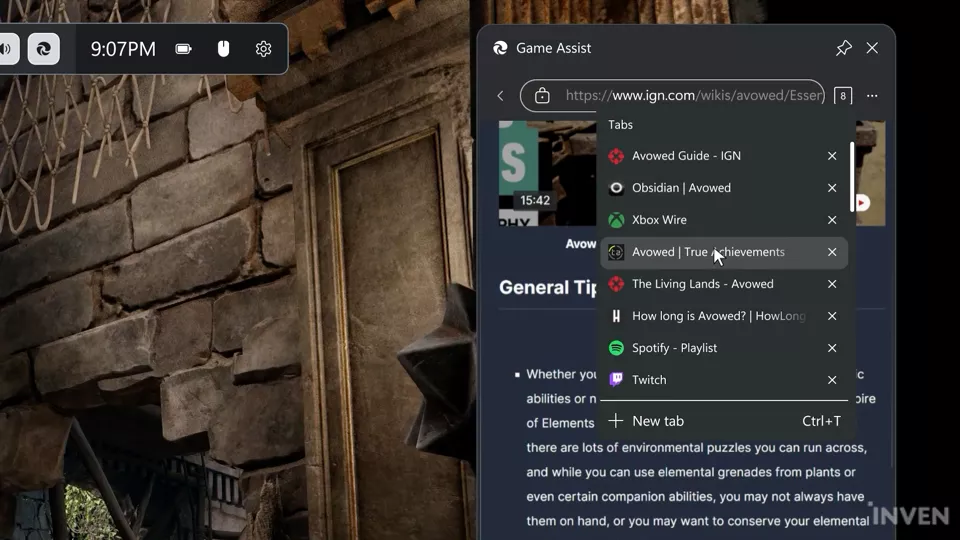Image resolution: width=960 pixels, height=540 pixels.
Task: Switch to the Avowed Guide - IGN tab
Action: [x=724, y=156]
